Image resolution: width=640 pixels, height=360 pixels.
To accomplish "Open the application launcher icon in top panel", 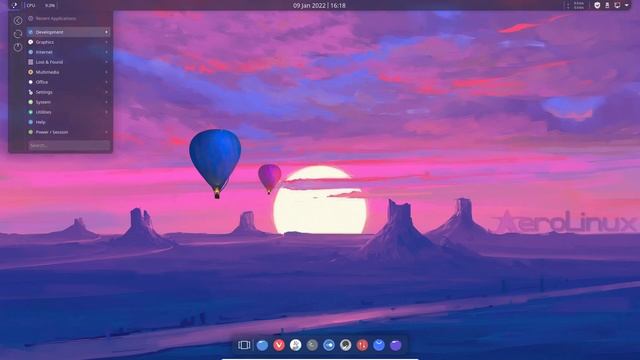I will pyautogui.click(x=15, y=5).
